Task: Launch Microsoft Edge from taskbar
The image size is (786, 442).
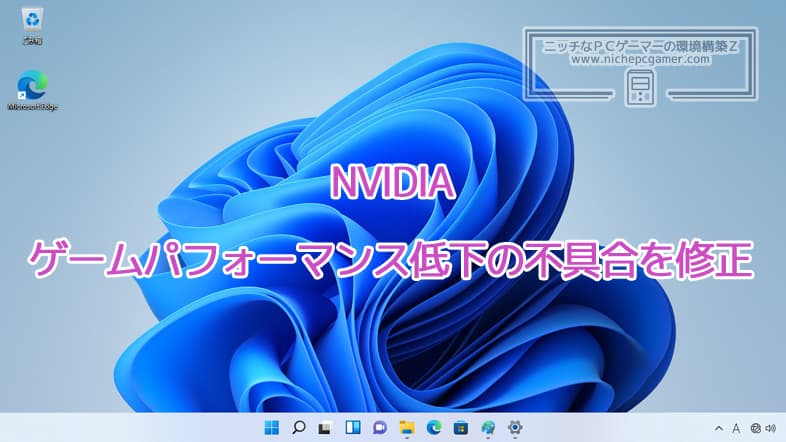Action: (x=434, y=427)
